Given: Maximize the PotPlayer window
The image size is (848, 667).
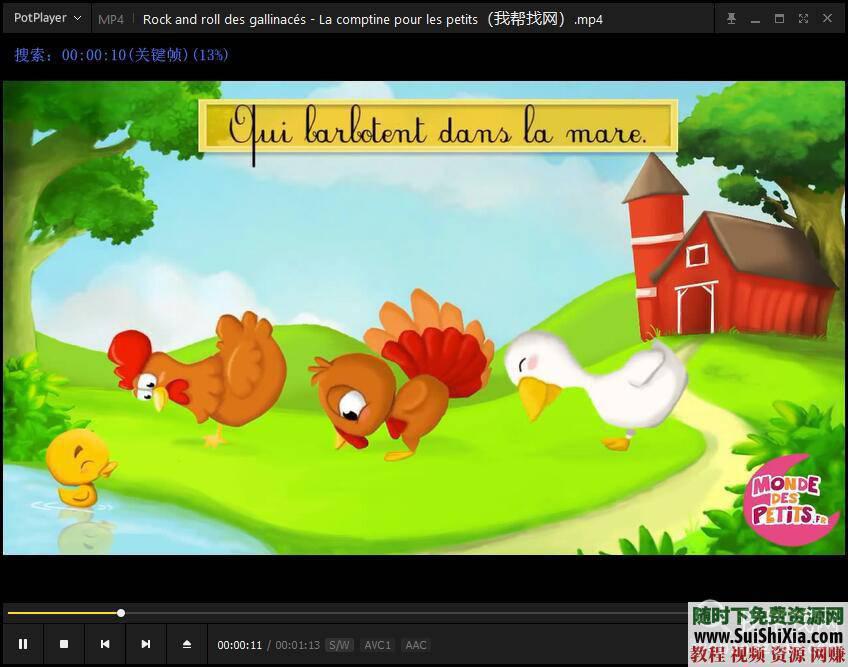Looking at the screenshot, I should pyautogui.click(x=779, y=19).
